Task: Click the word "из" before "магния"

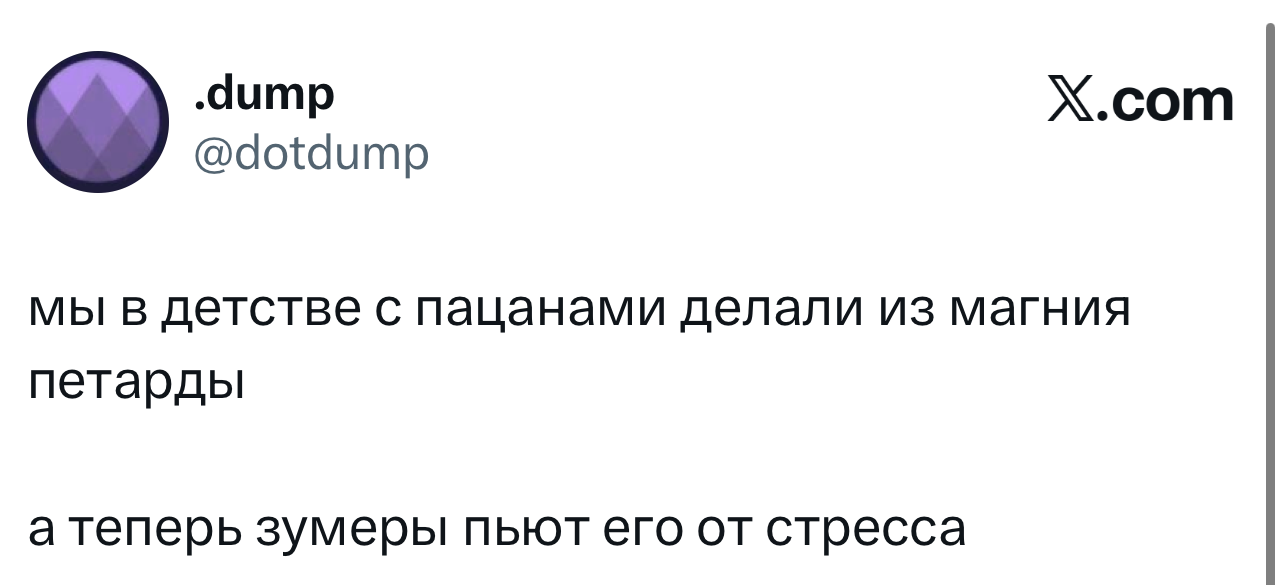Action: pyautogui.click(x=903, y=311)
